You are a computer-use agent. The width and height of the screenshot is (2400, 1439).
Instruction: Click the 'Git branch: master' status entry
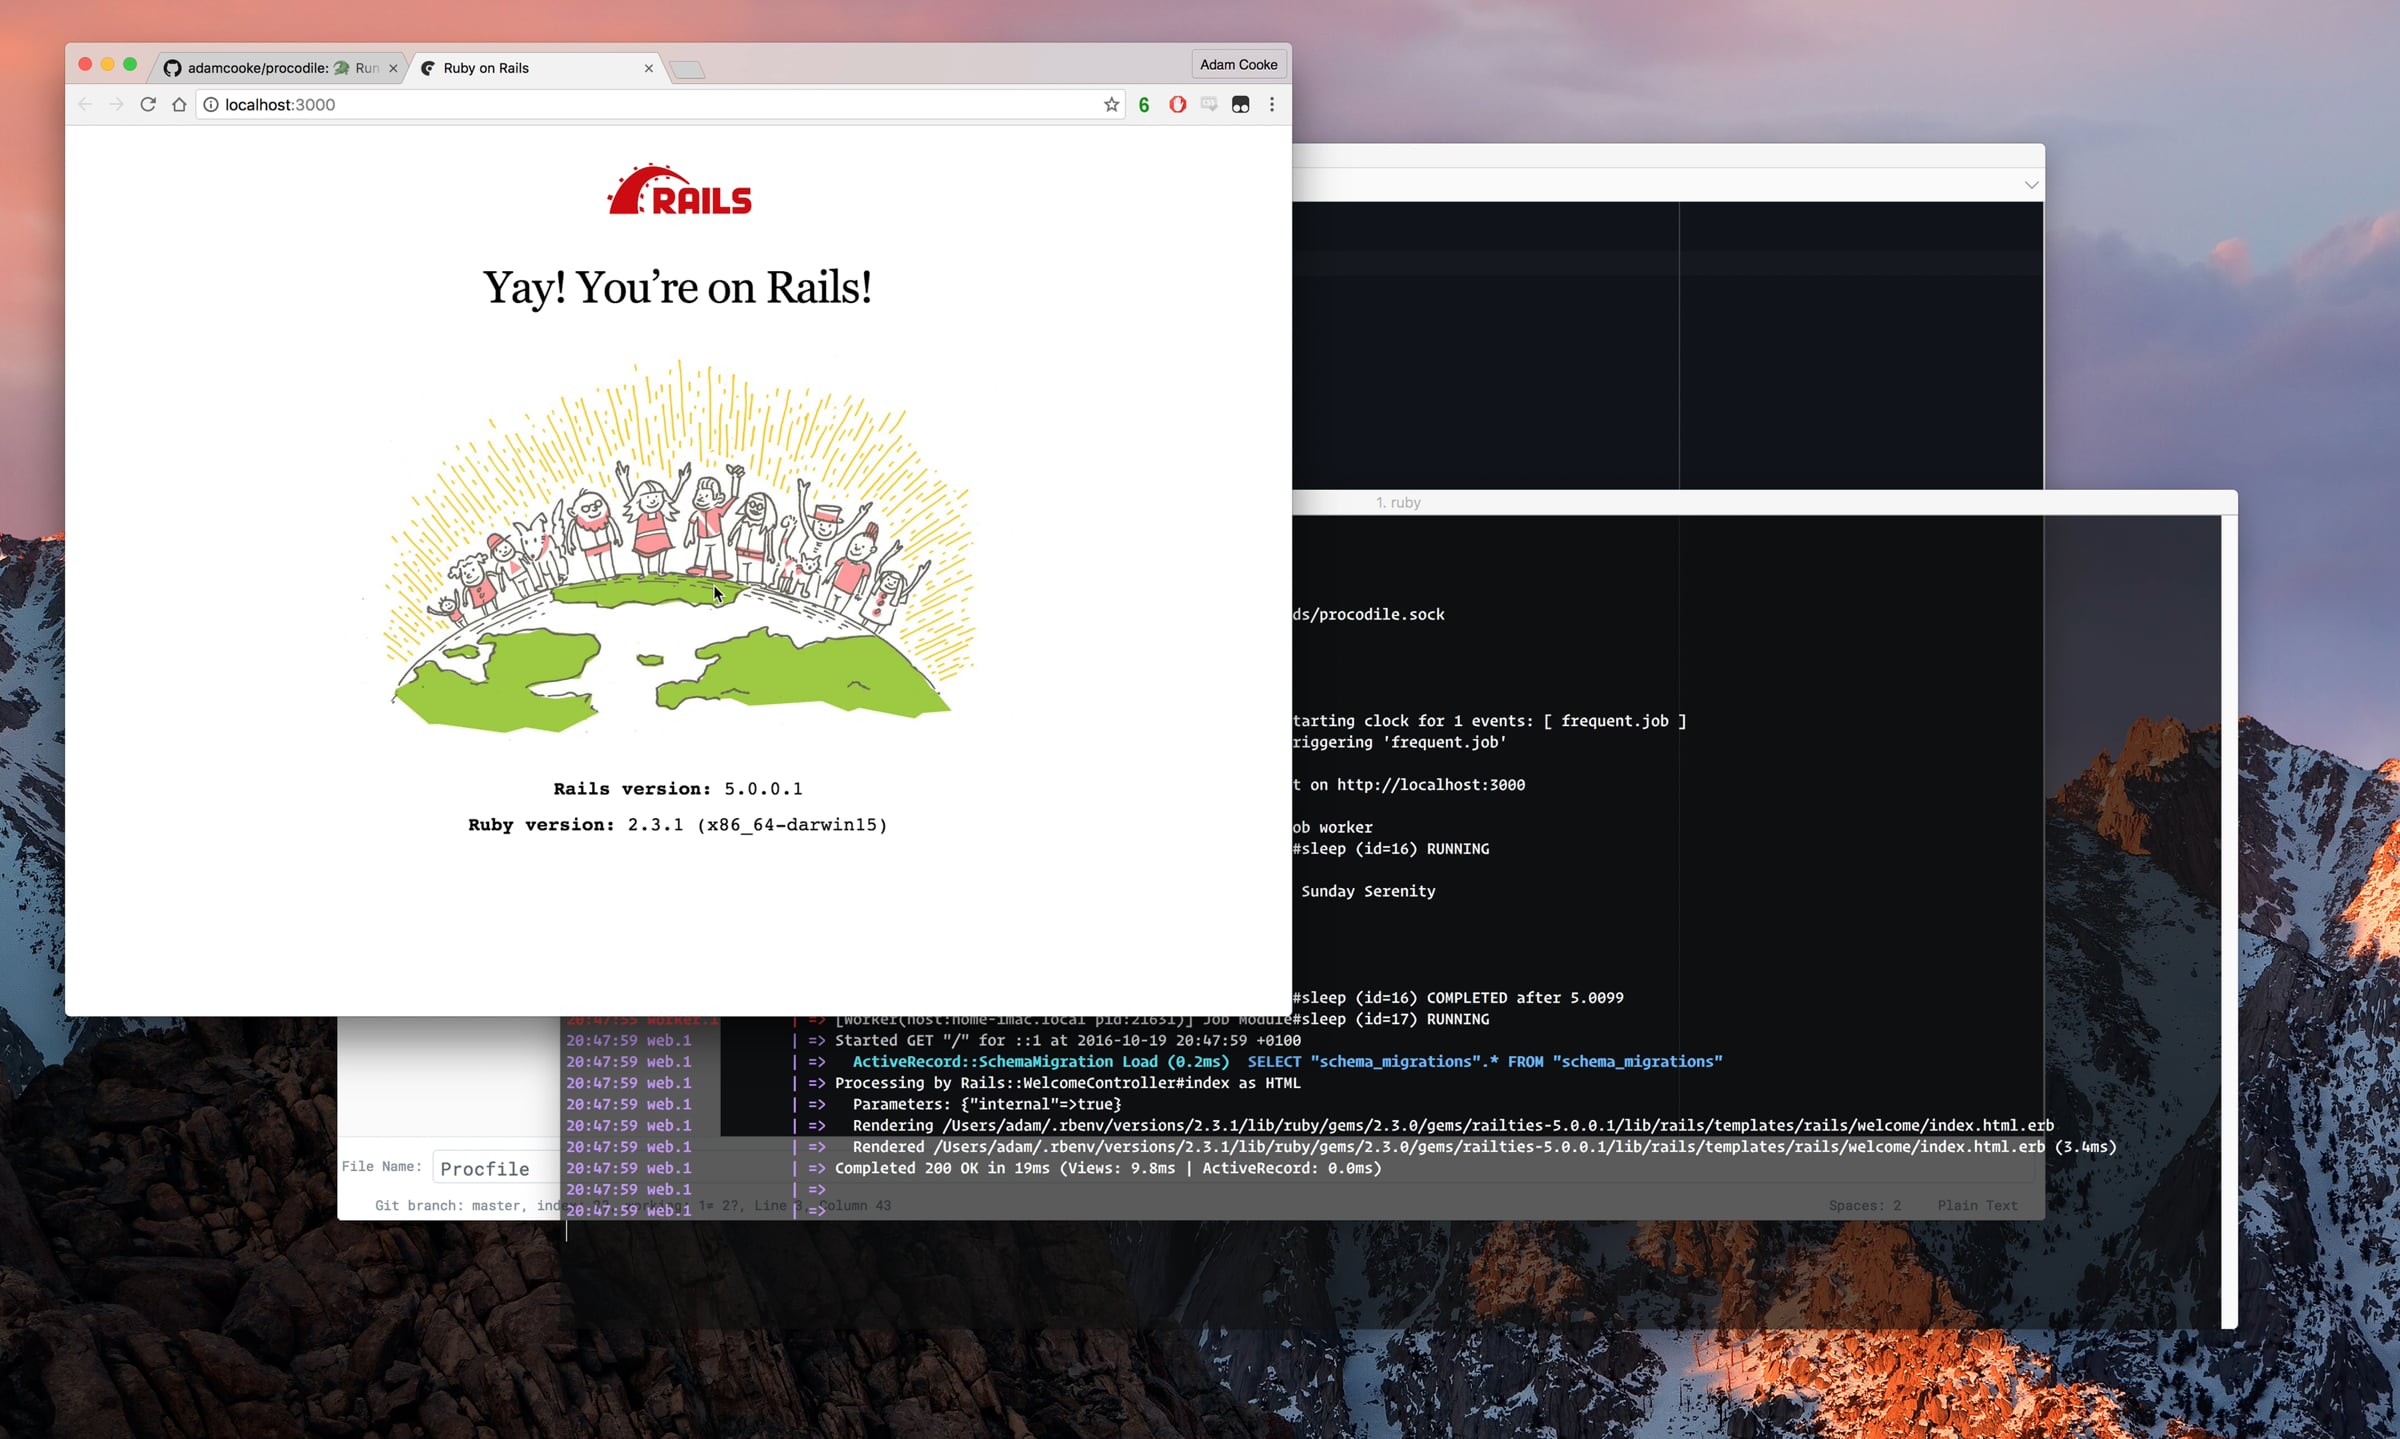(x=448, y=1205)
